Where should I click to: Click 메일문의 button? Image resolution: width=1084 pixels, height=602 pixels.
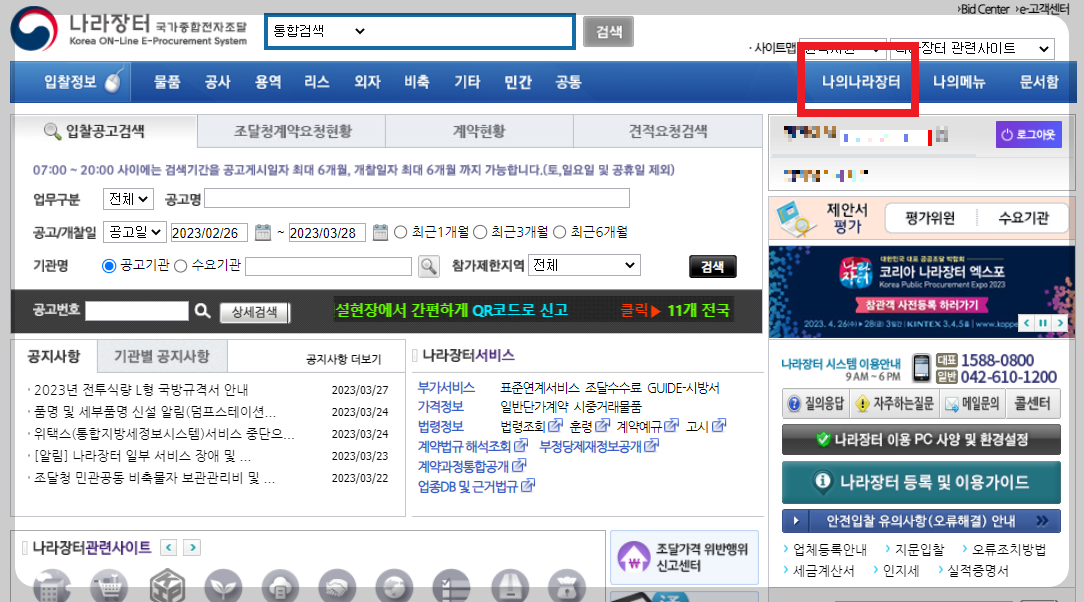pyautogui.click(x=972, y=404)
